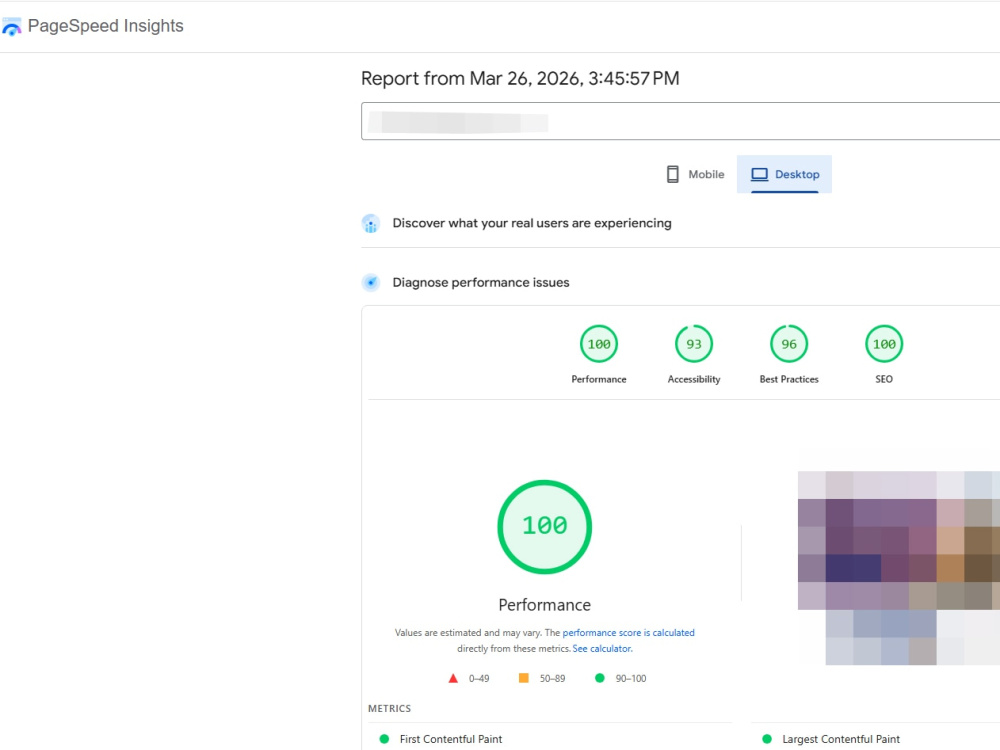Image resolution: width=1000 pixels, height=750 pixels.
Task: Click the METRICS section heading
Action: coord(390,709)
